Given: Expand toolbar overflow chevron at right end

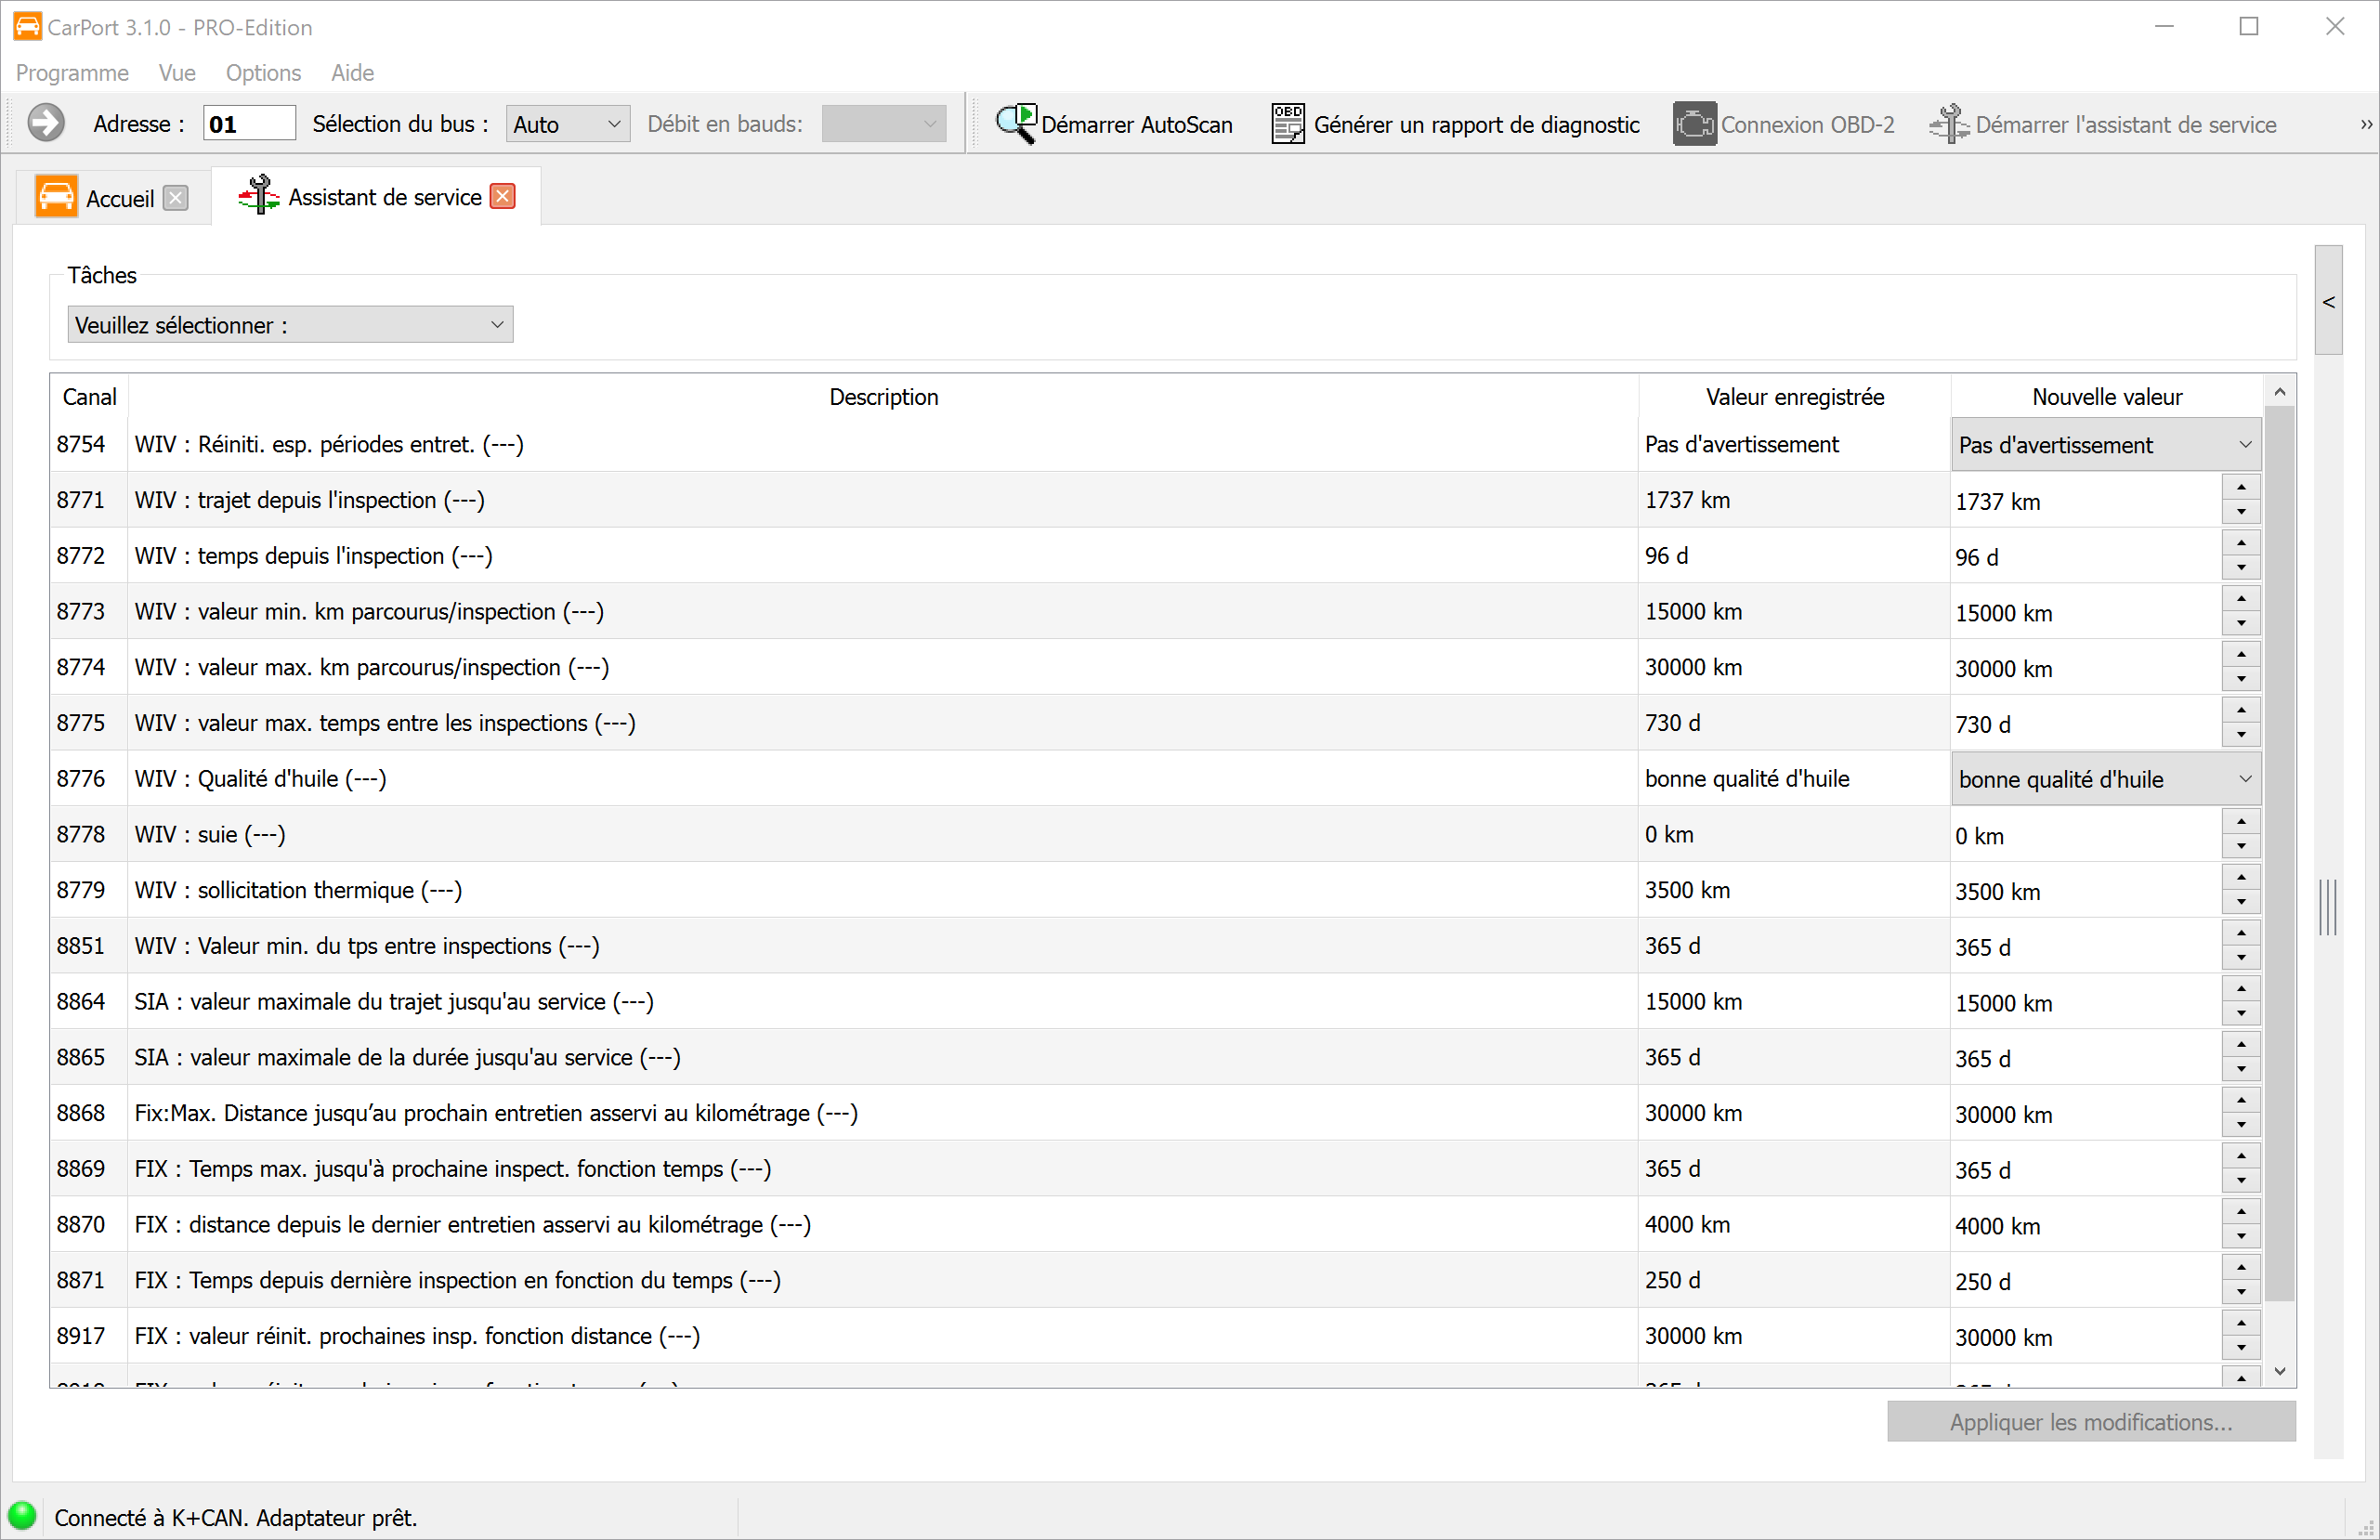Looking at the screenshot, I should coord(2365,124).
